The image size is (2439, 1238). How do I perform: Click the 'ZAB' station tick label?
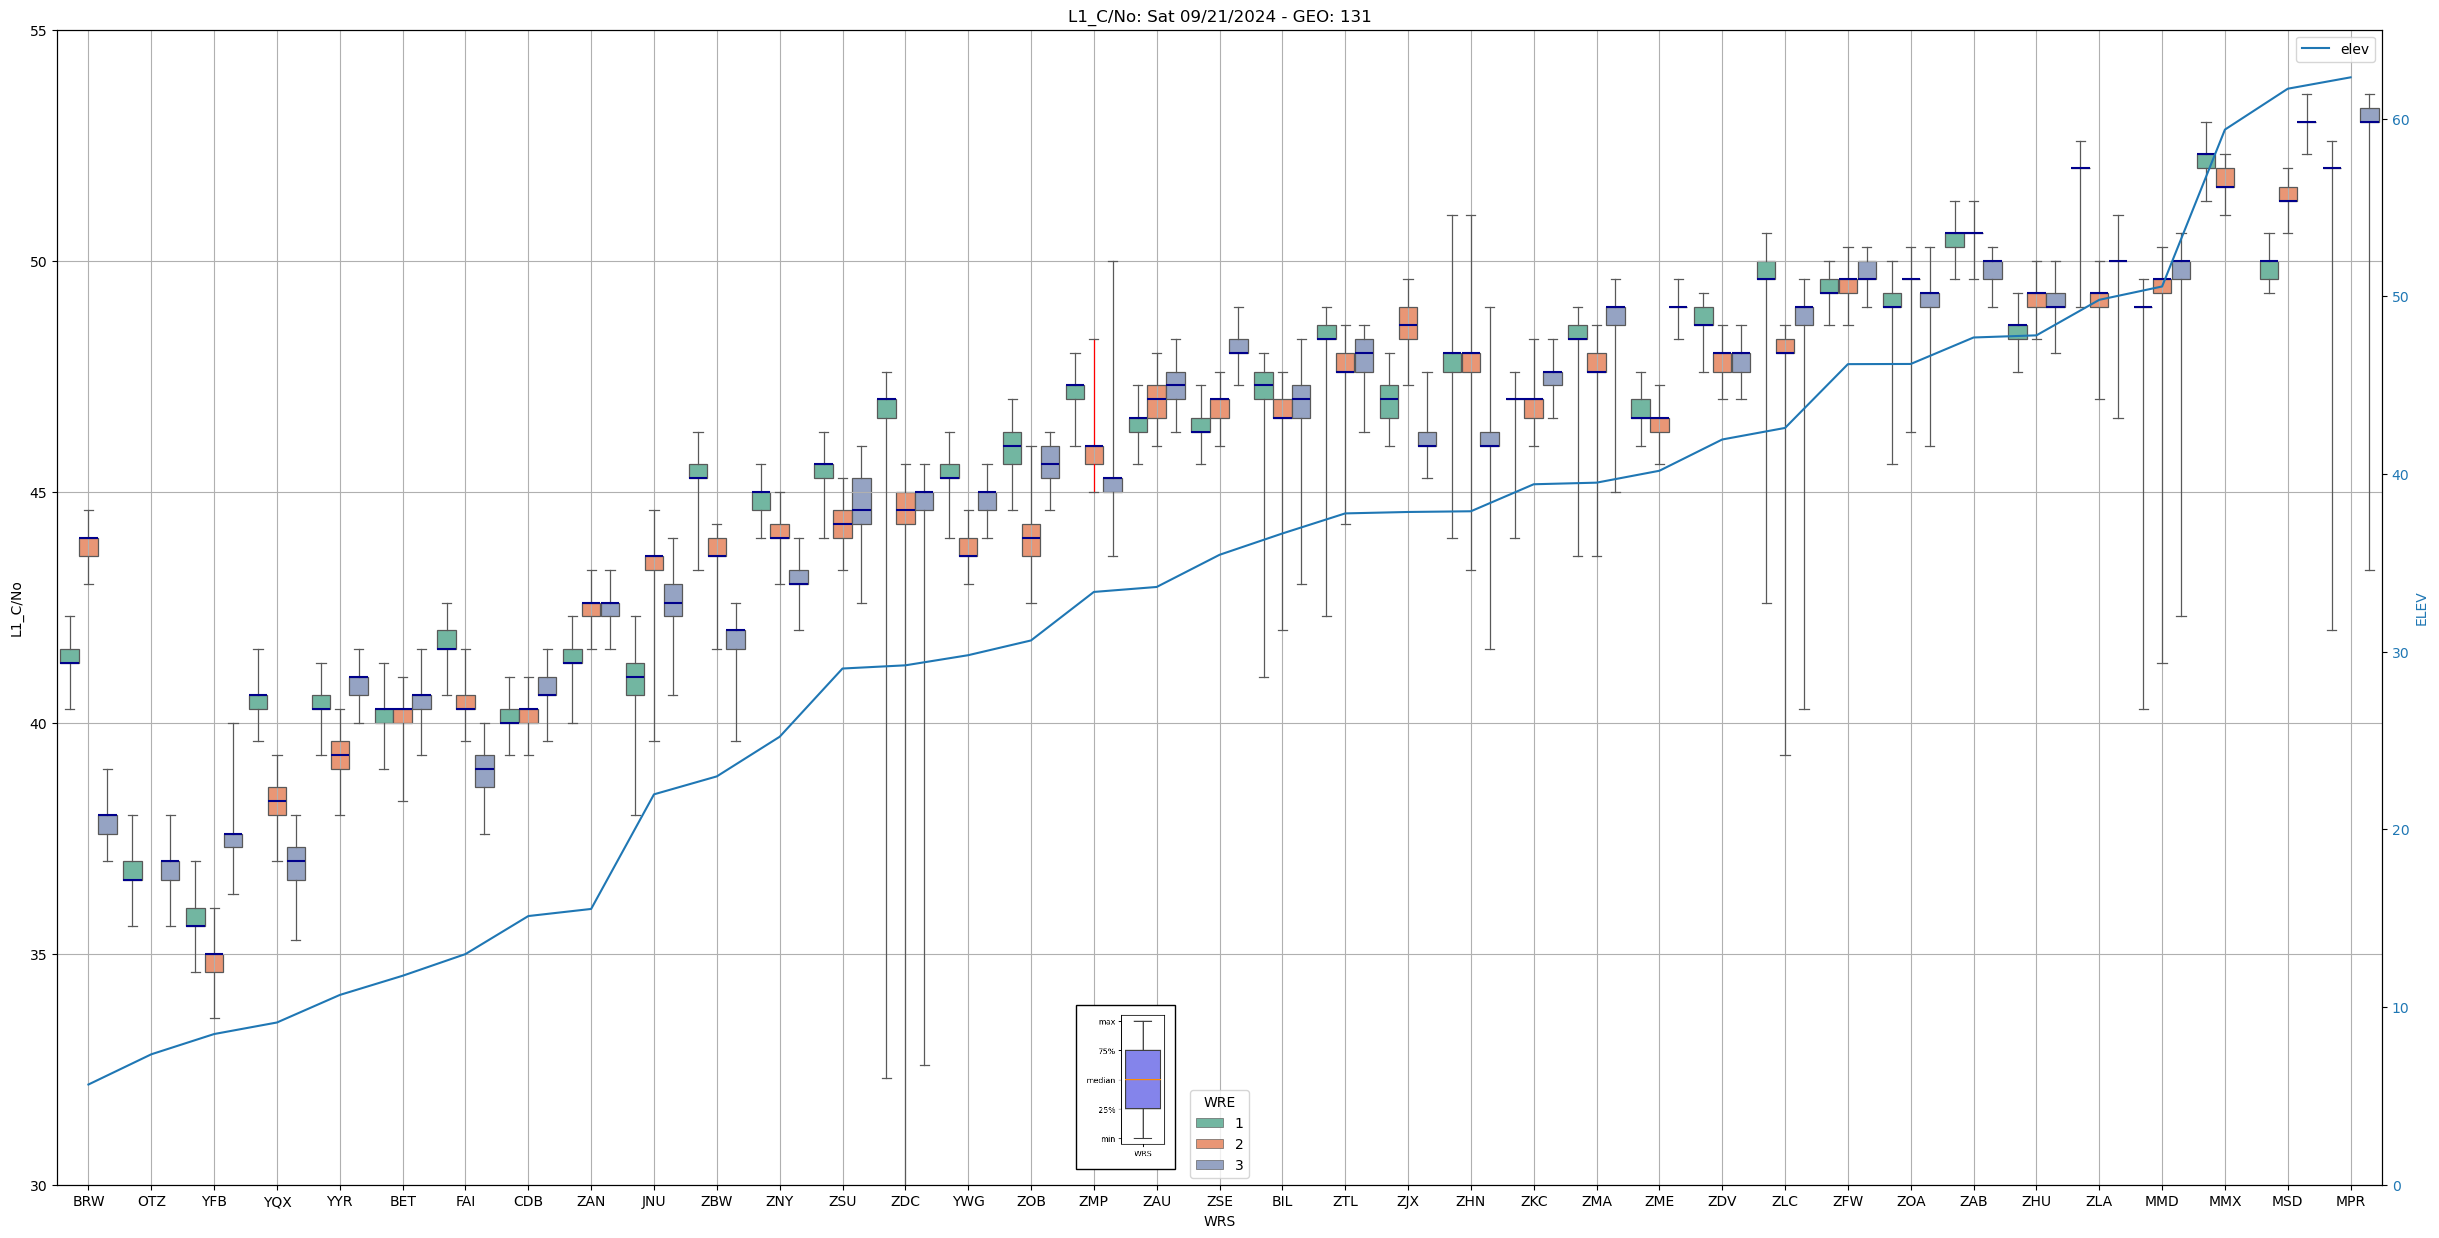pos(1974,1201)
